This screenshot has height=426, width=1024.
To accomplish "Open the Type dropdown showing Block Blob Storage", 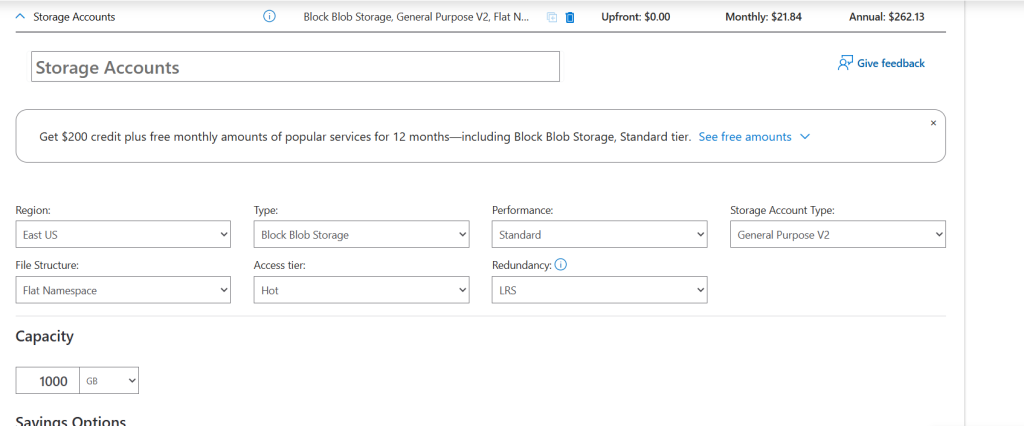I will coord(361,235).
